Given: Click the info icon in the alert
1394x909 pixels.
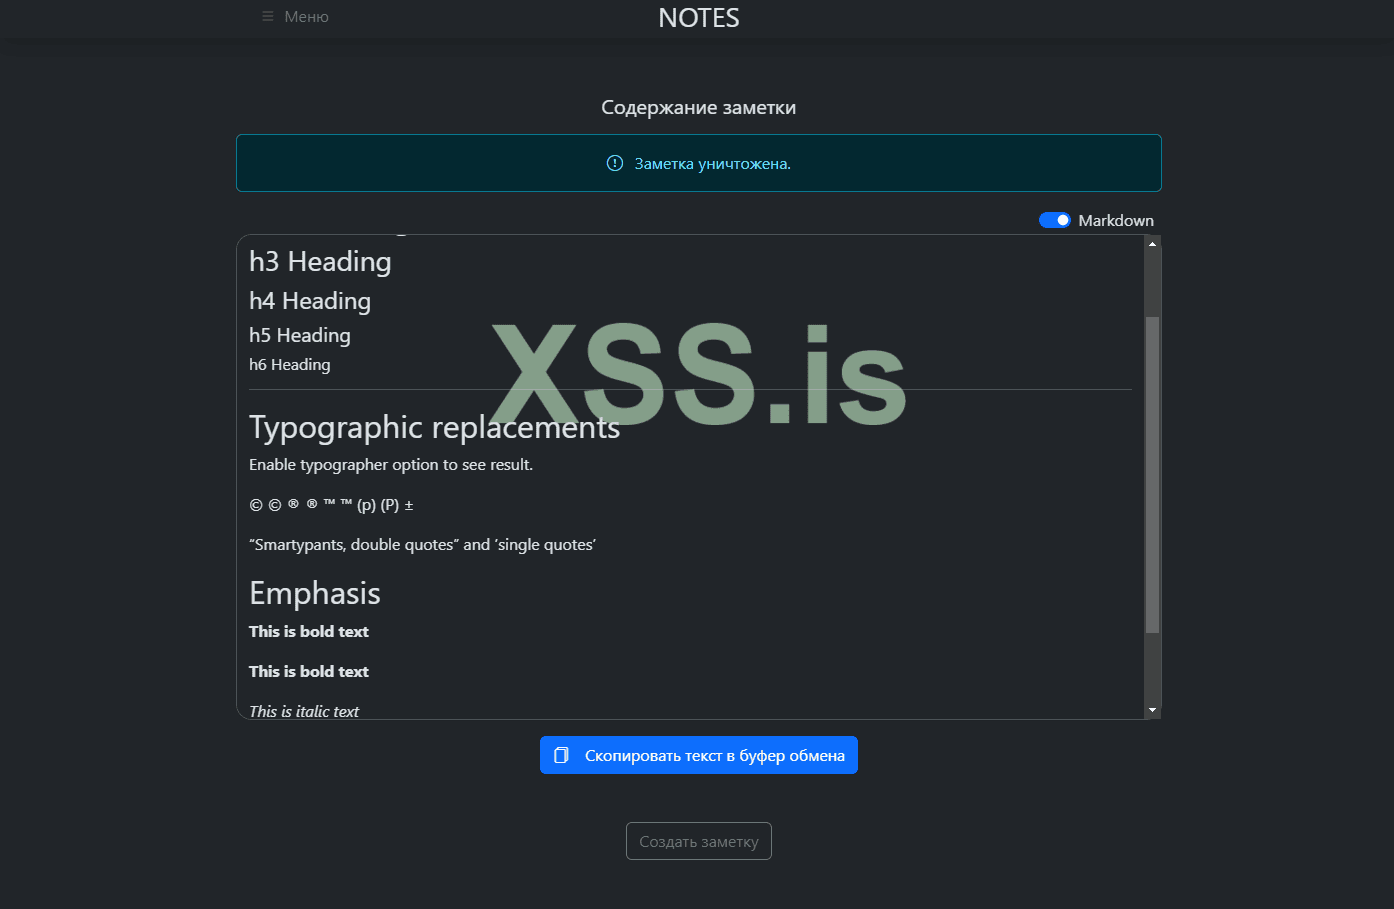Looking at the screenshot, I should coord(615,163).
